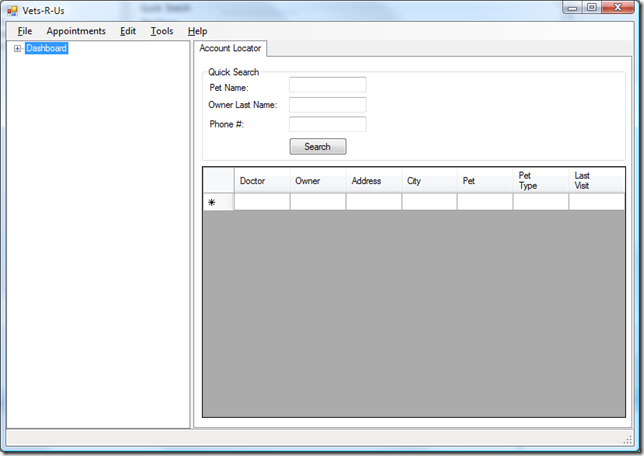Click the empty Last Visit cell in new row

click(597, 202)
